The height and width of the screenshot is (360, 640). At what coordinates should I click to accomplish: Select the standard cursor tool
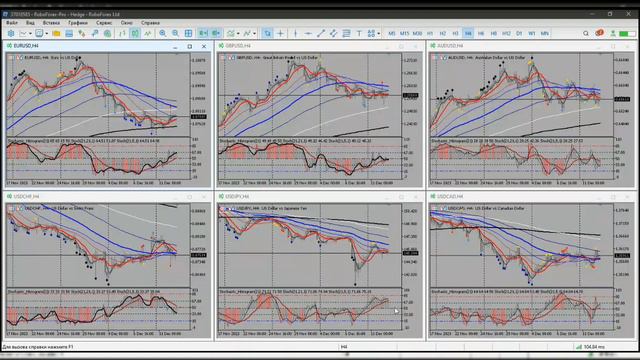(267, 33)
